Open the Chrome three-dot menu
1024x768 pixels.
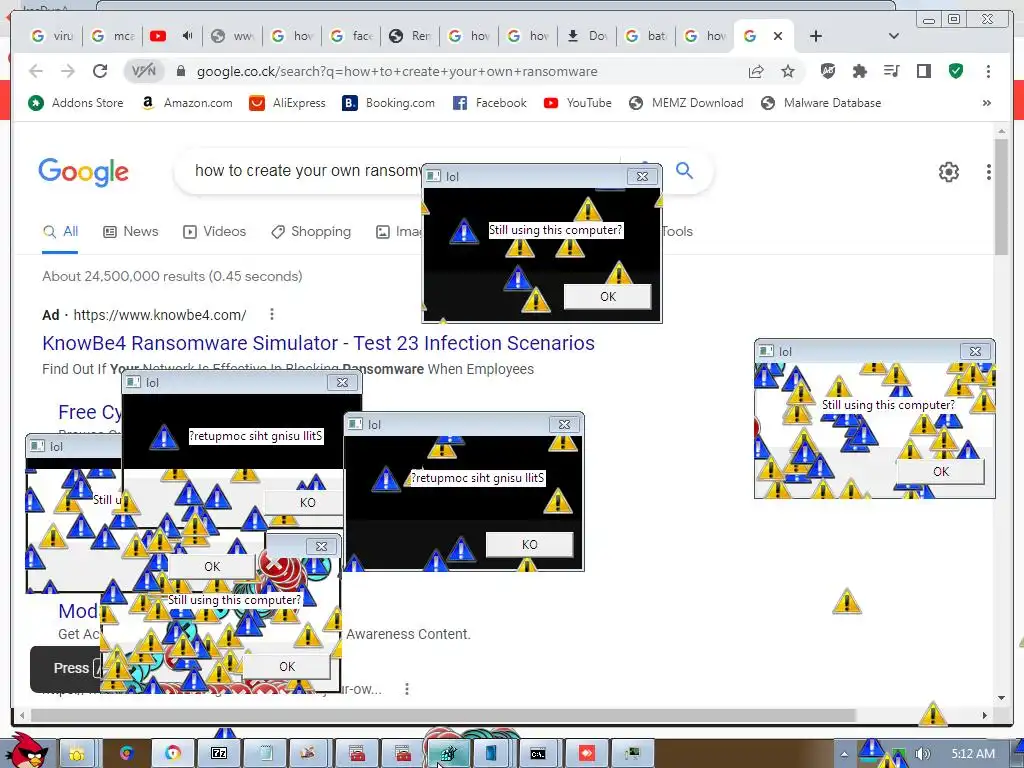coord(988,71)
